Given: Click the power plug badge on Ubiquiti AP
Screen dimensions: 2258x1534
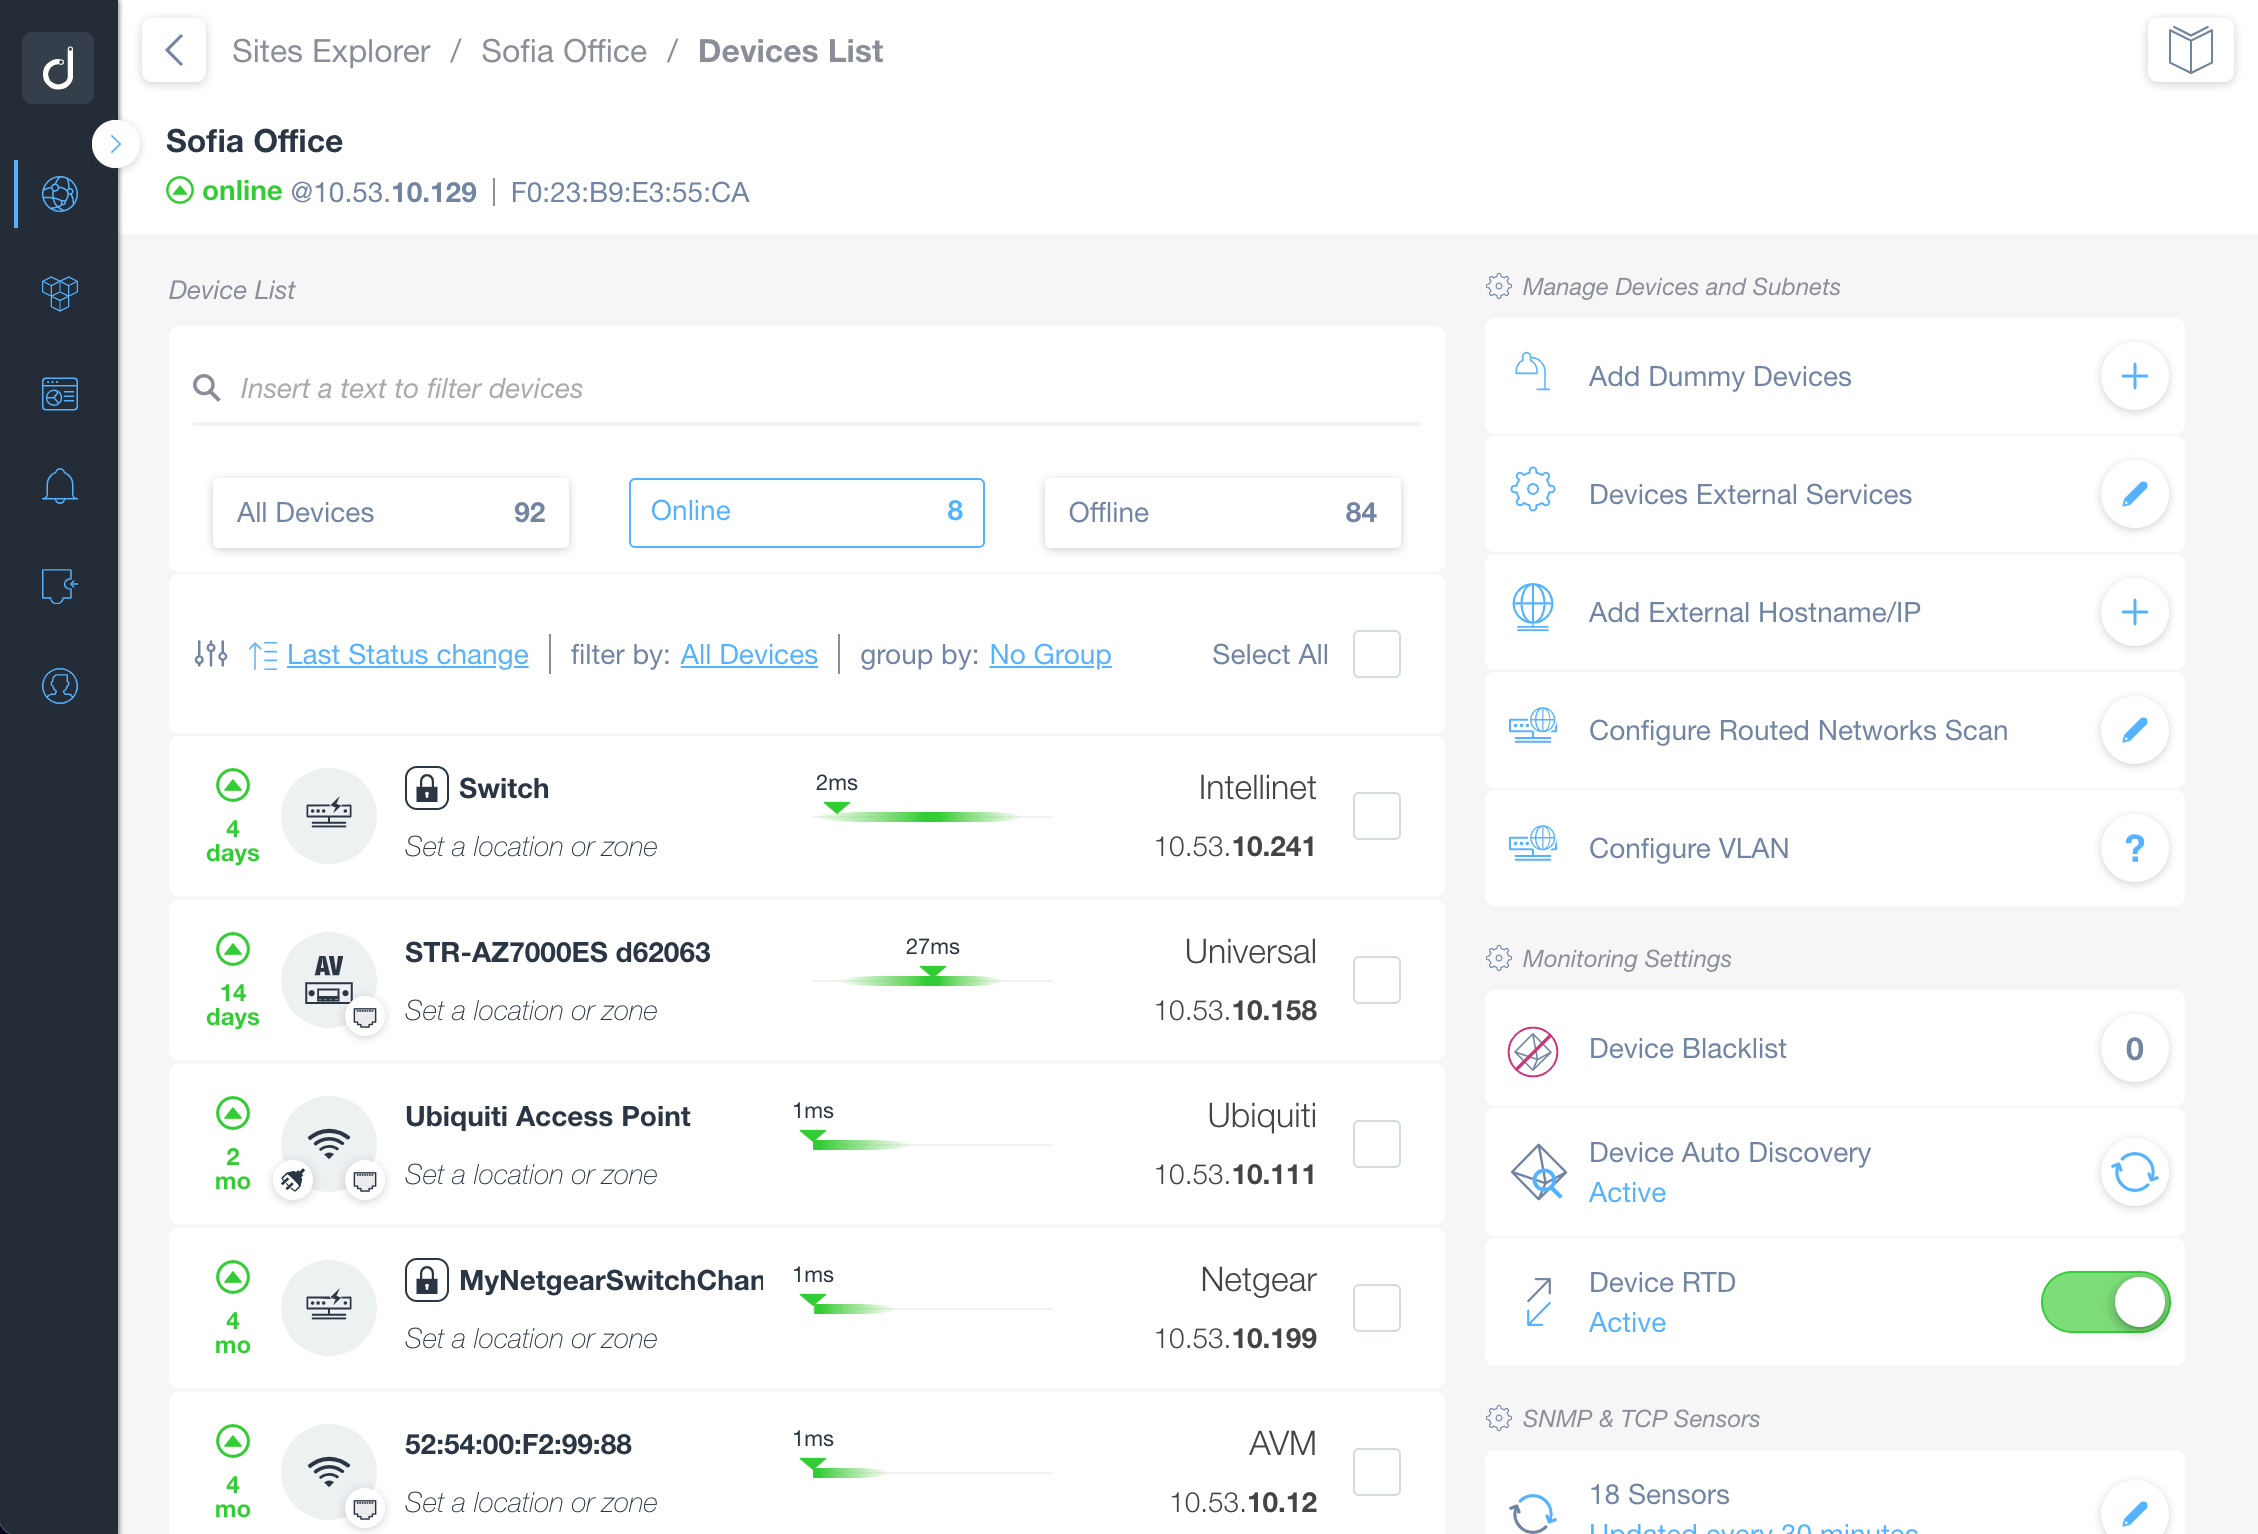Looking at the screenshot, I should click(x=293, y=1181).
